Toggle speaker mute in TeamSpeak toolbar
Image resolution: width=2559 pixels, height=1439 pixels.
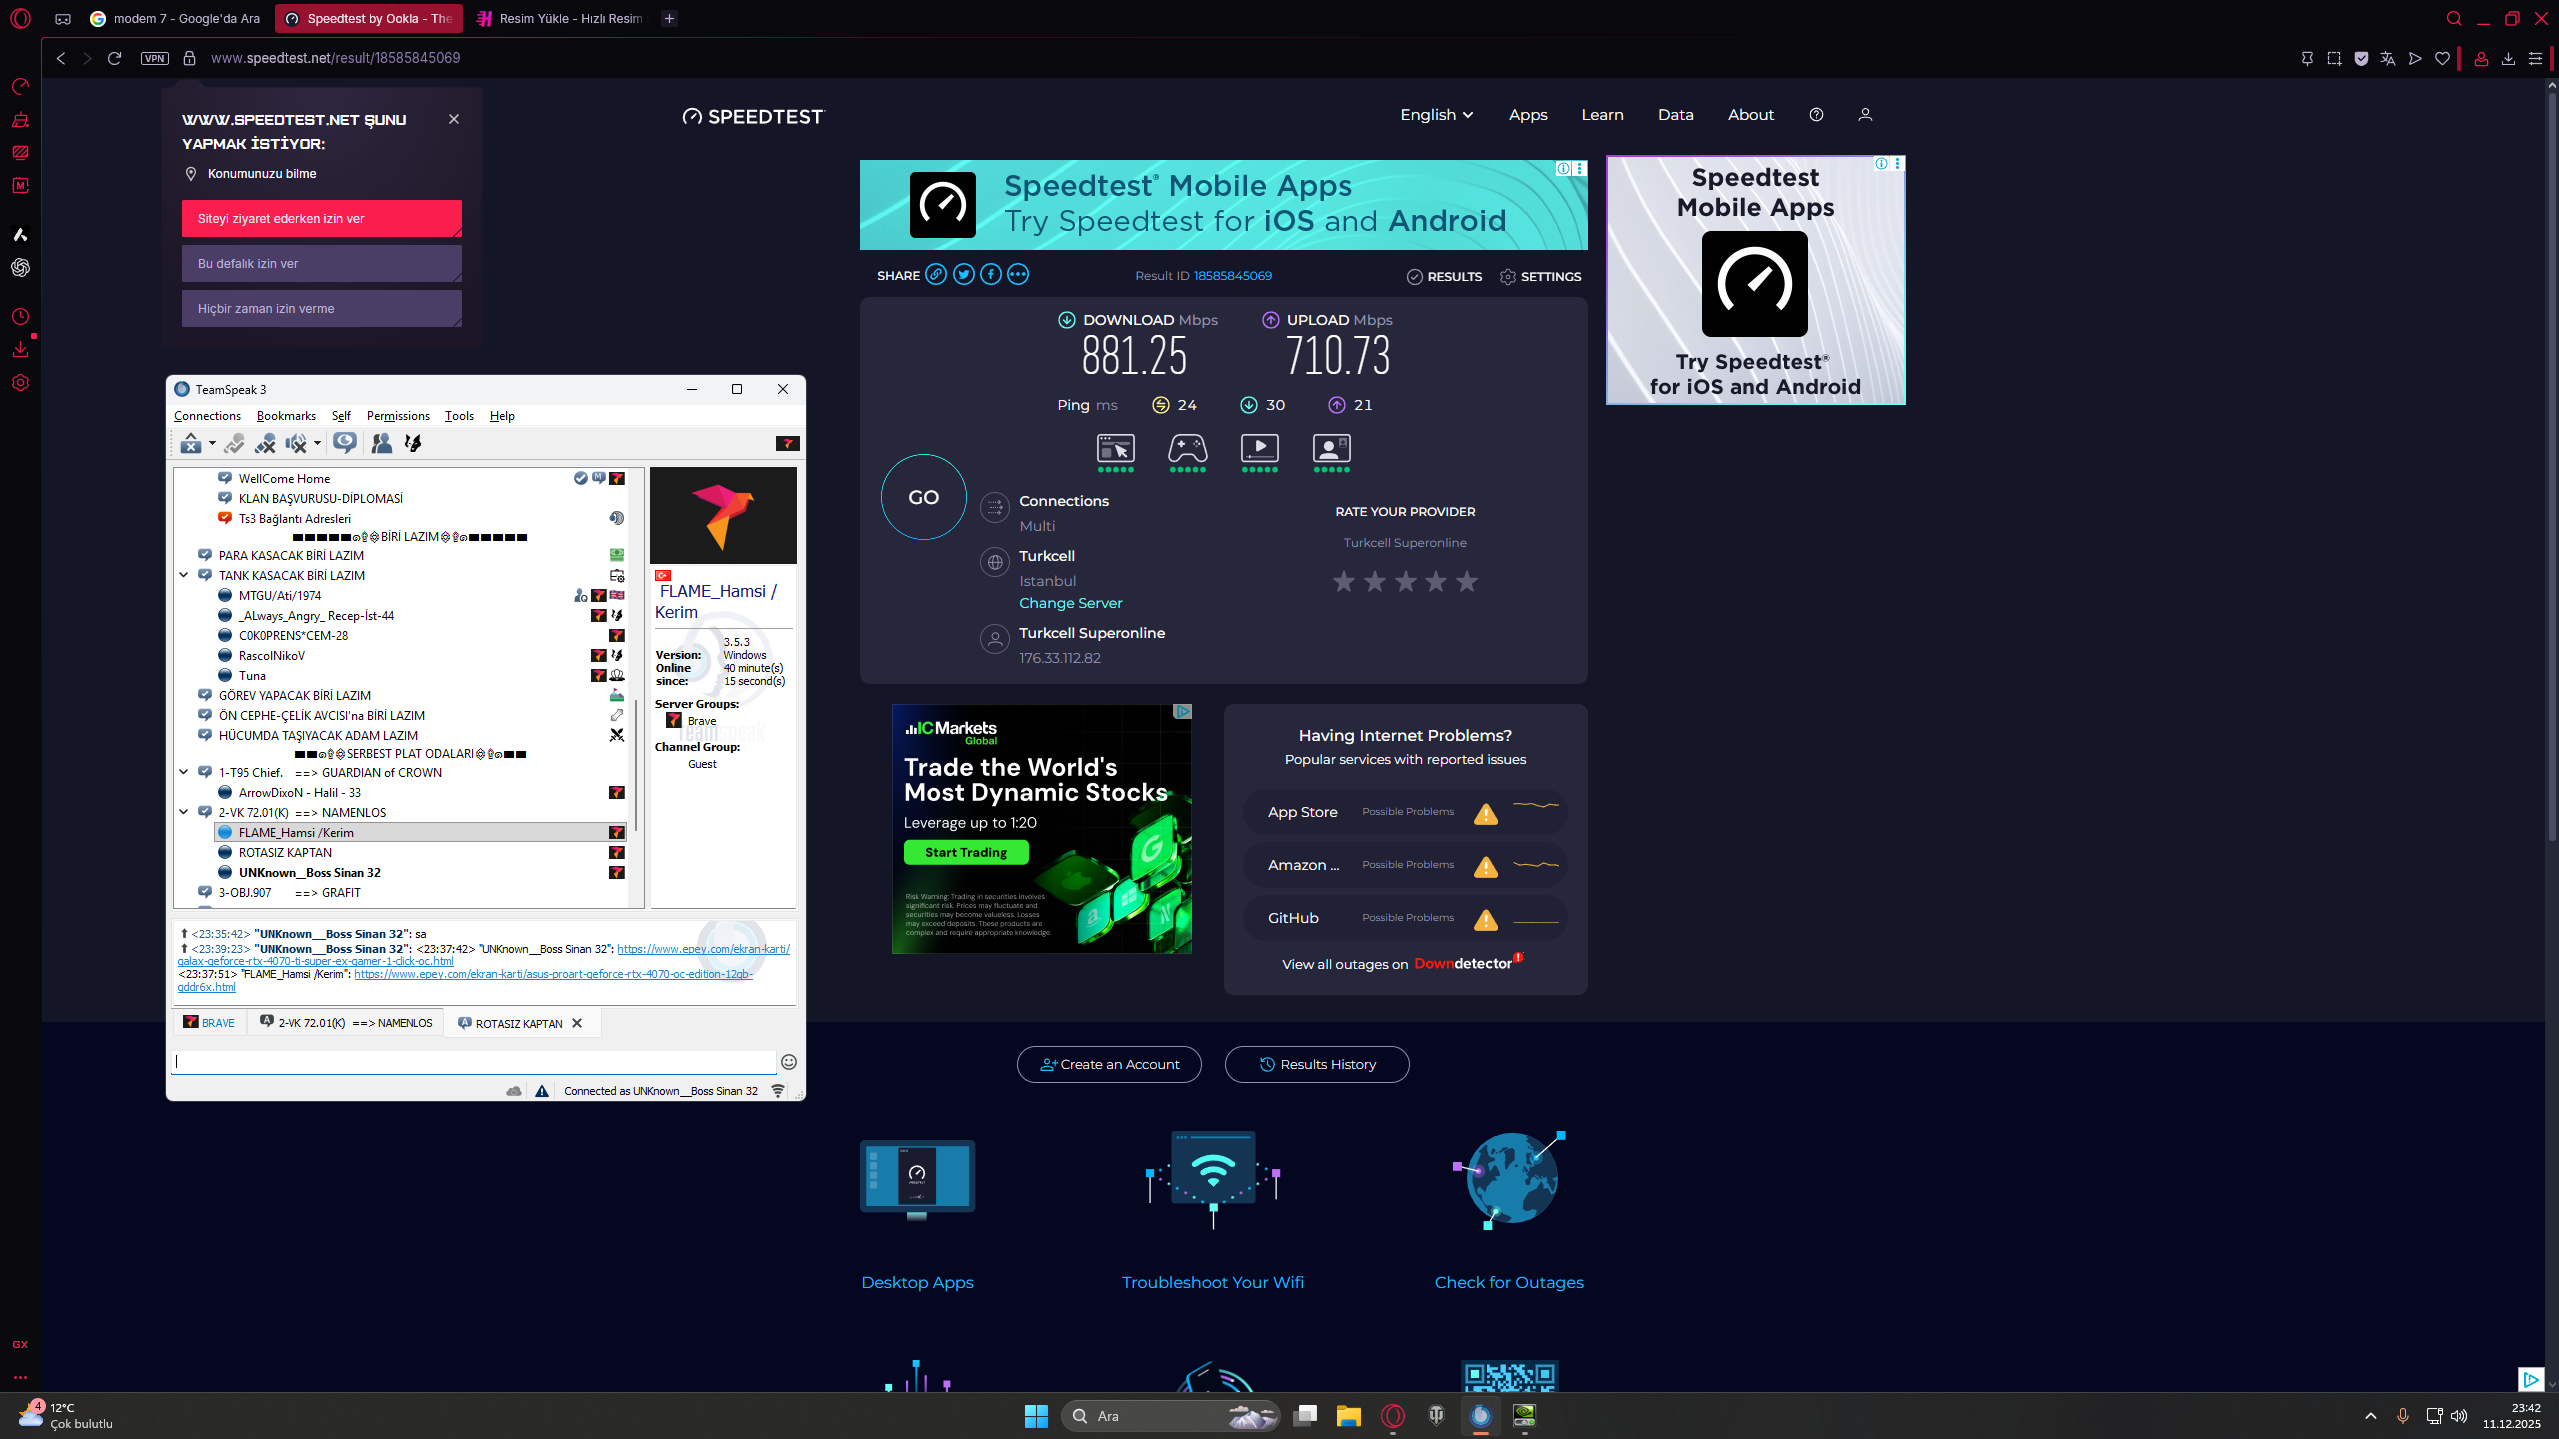pyautogui.click(x=296, y=443)
